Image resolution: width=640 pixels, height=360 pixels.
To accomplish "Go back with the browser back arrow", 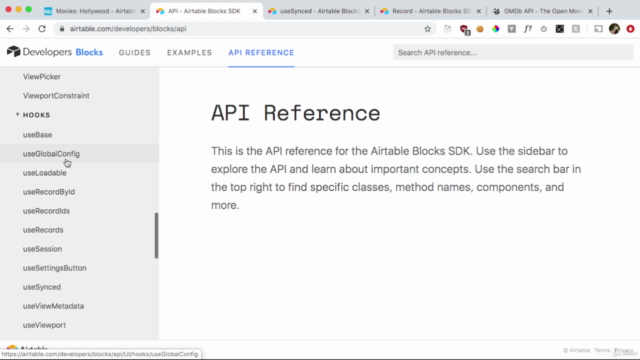I will [10, 29].
